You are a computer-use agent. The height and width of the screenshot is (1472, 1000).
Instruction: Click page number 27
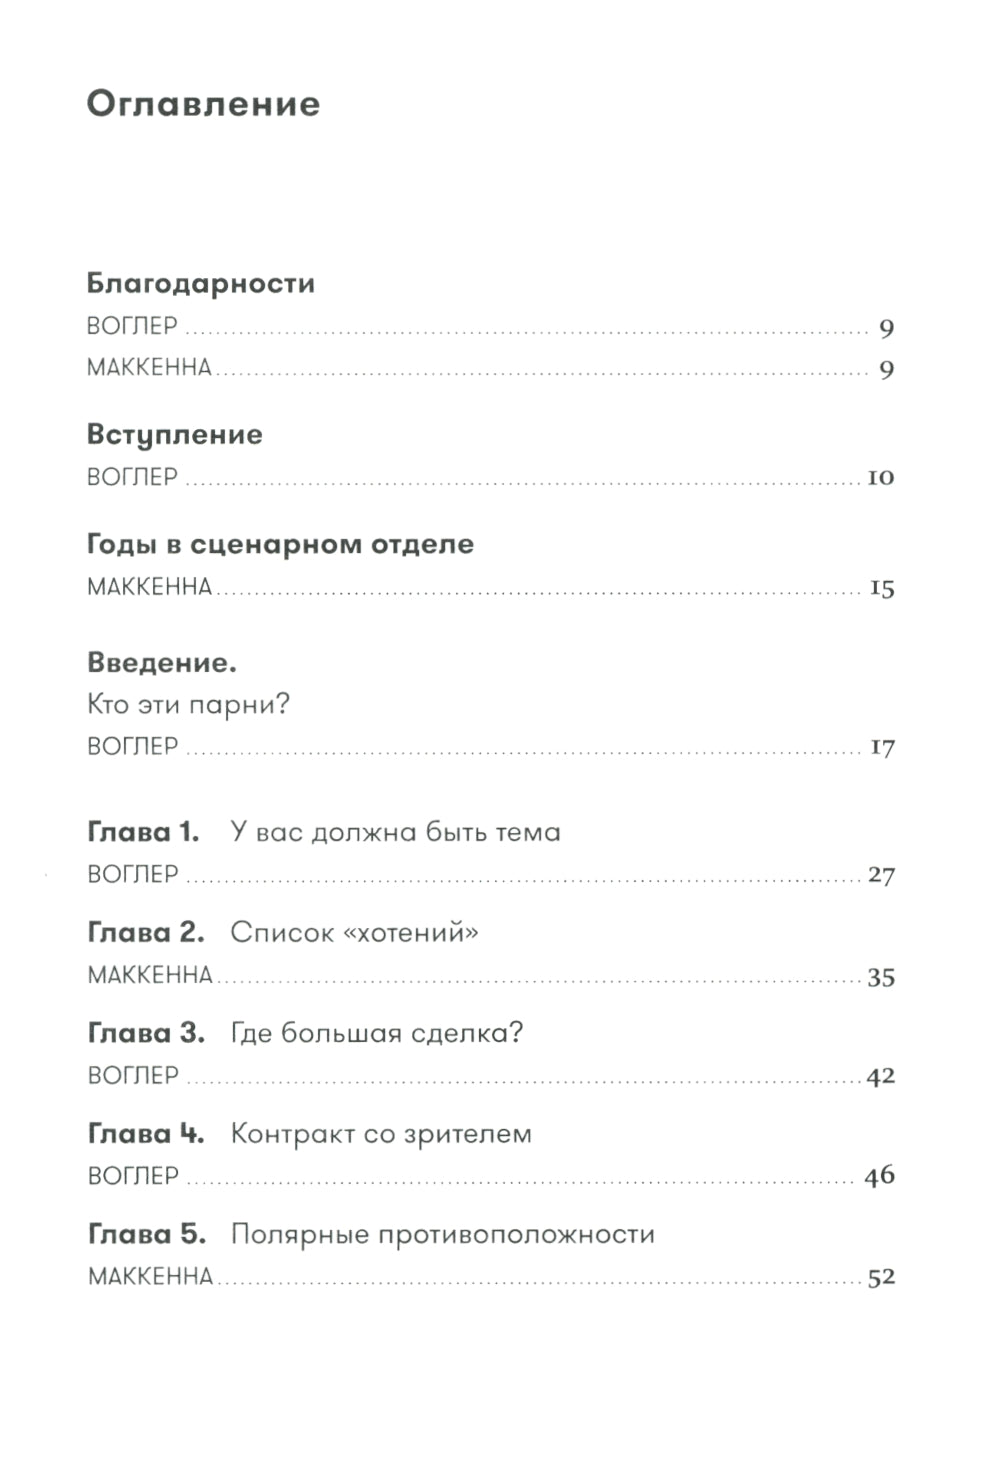pos(881,876)
